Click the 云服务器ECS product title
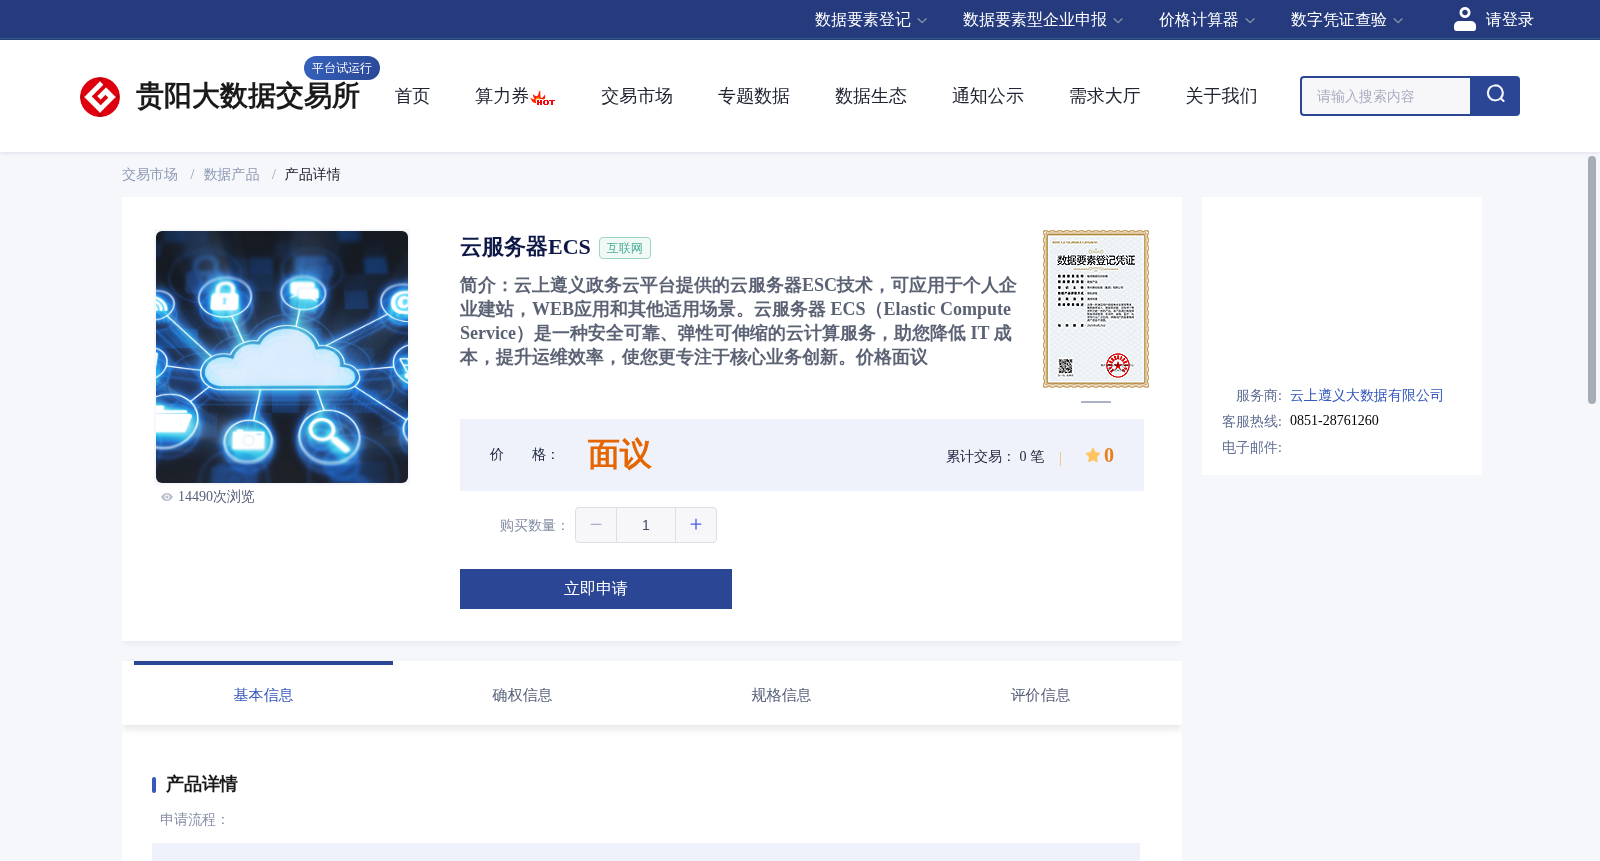The image size is (1600, 861). coord(525,247)
